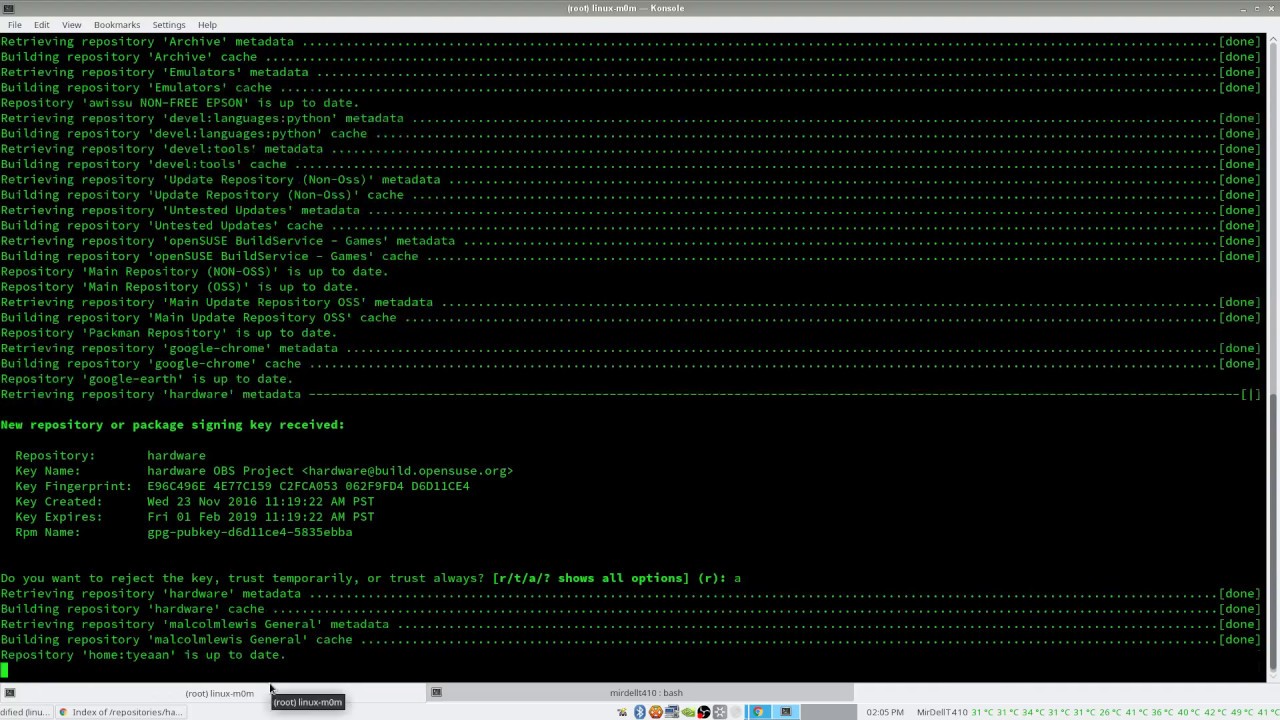Click the Konsole window icon in title bar
1280x720 pixels.
pos(9,8)
